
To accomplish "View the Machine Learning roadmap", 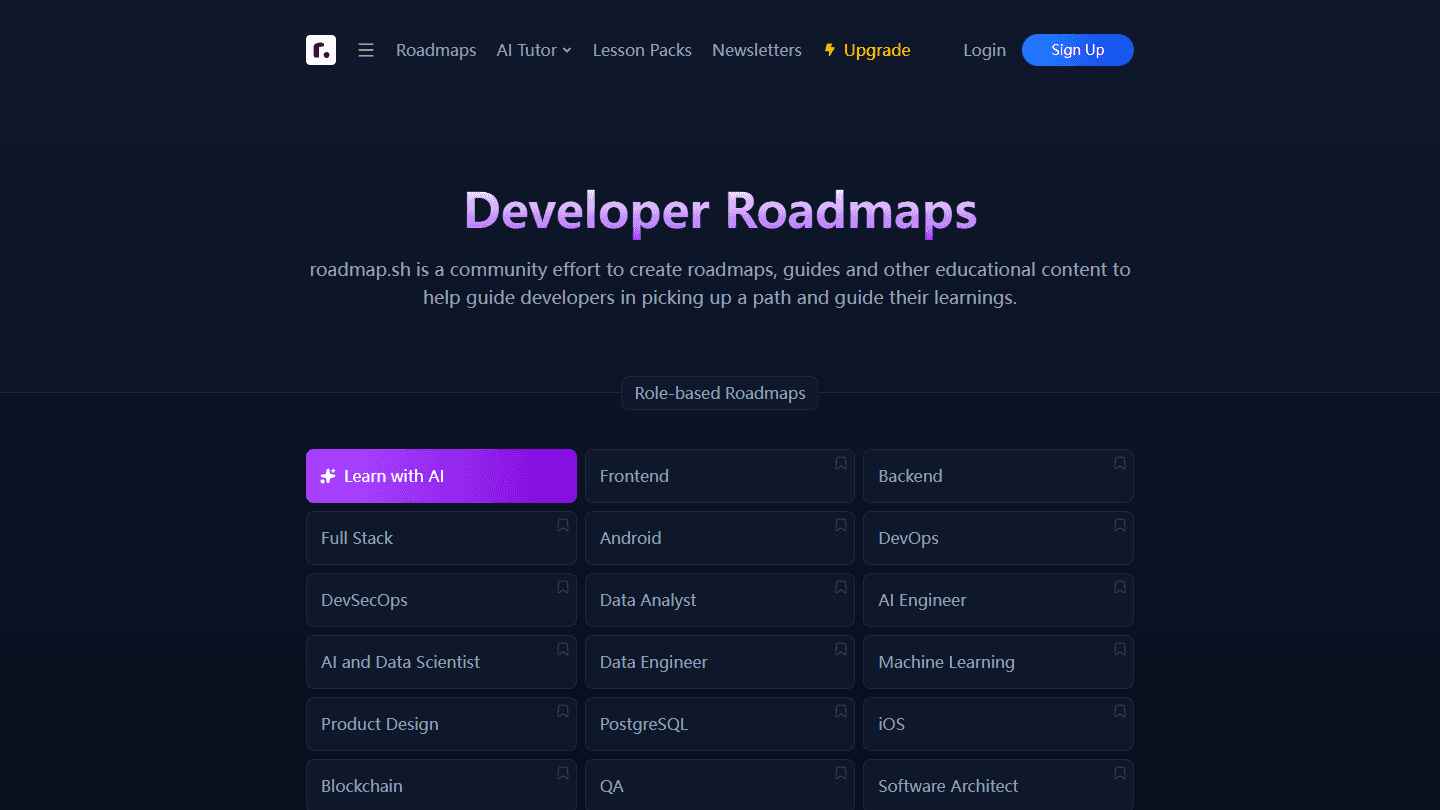I will point(998,662).
